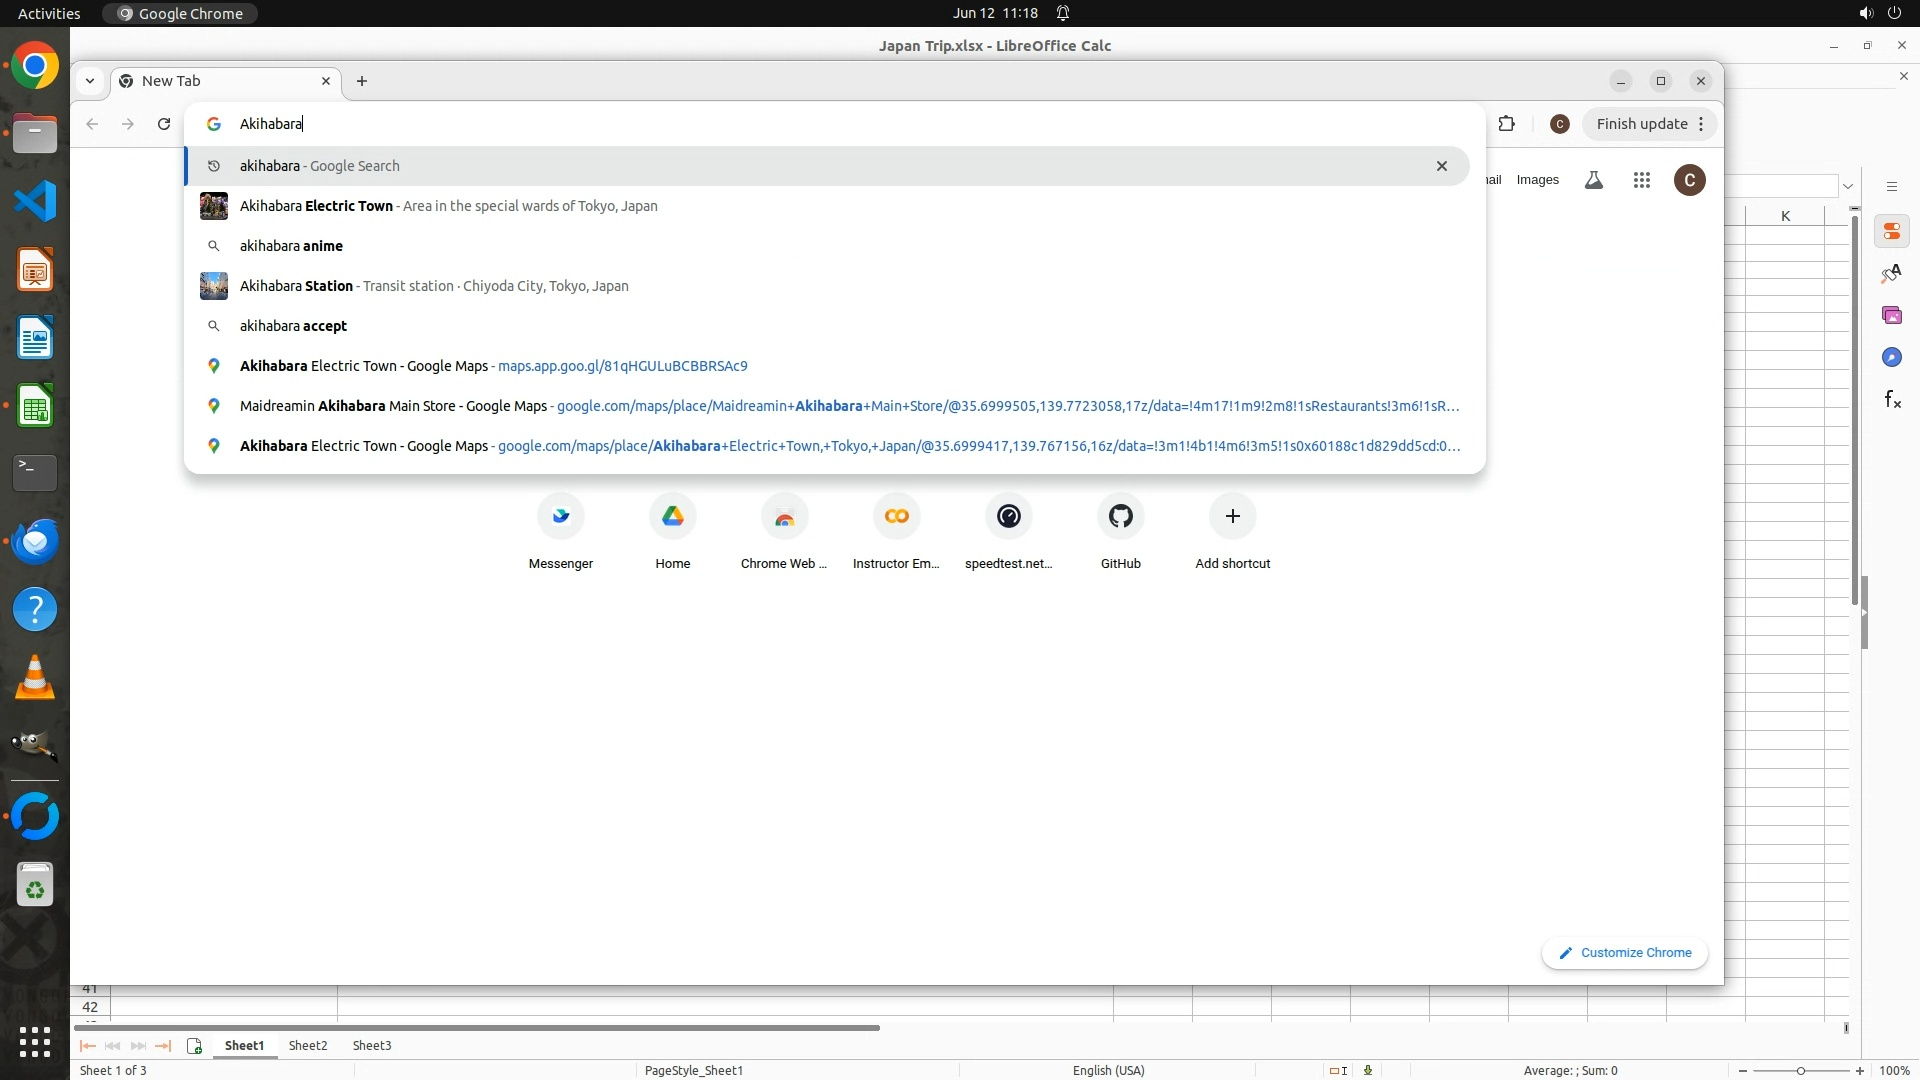Open the Images link

click(1537, 180)
